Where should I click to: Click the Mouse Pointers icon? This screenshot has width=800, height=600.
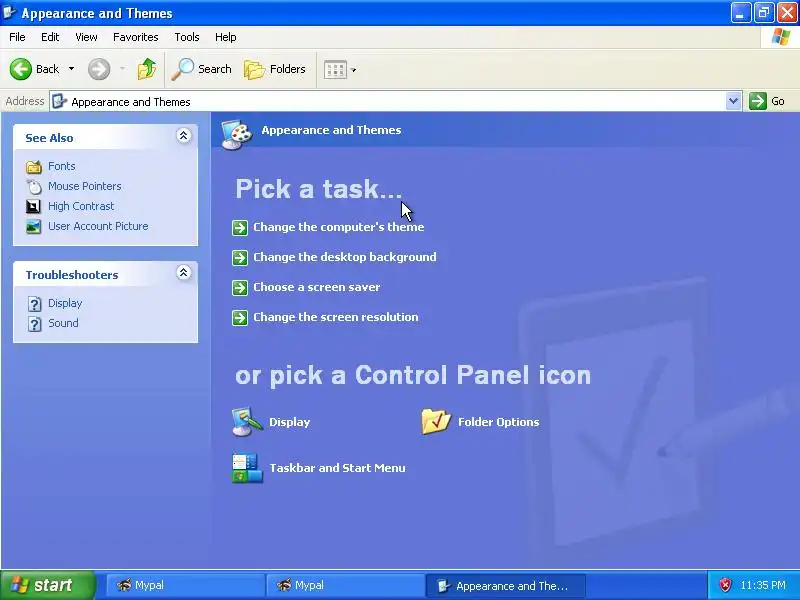34,187
